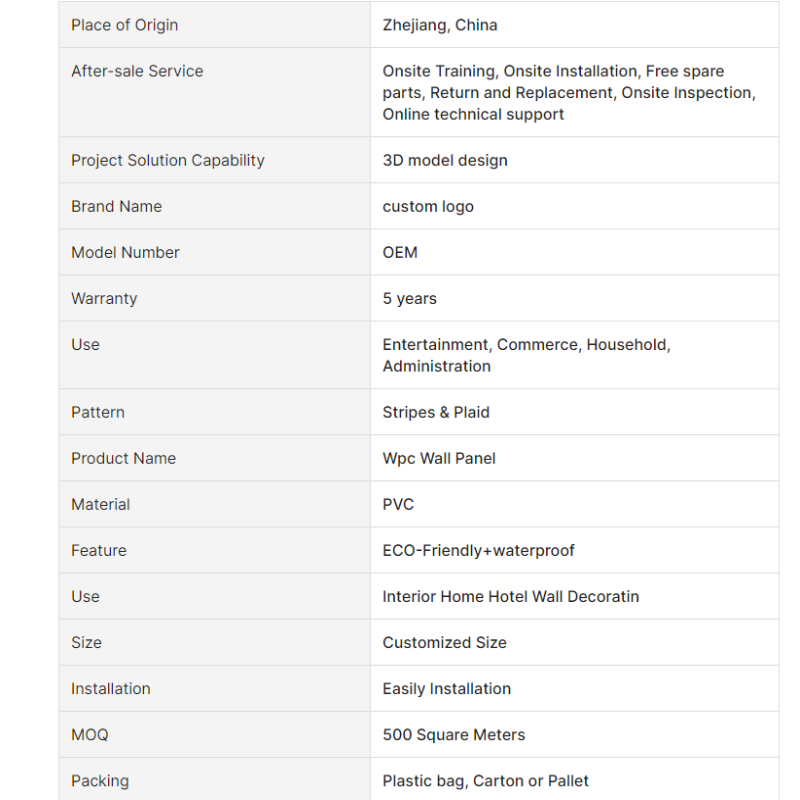The height and width of the screenshot is (800, 800).
Task: Select the "Onsite Training, Onsite Installation" text
Action: click(x=510, y=71)
